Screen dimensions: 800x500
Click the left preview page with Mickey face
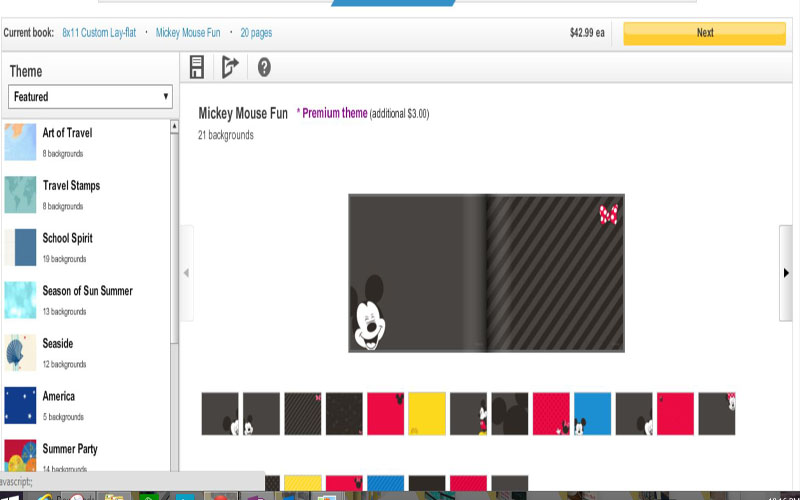click(417, 273)
